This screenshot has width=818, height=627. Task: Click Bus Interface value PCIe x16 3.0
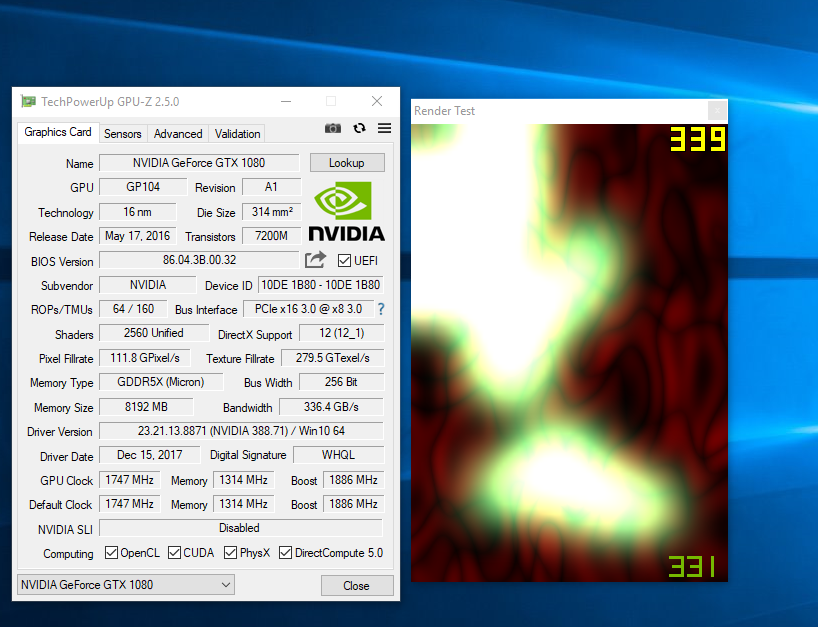[x=308, y=309]
